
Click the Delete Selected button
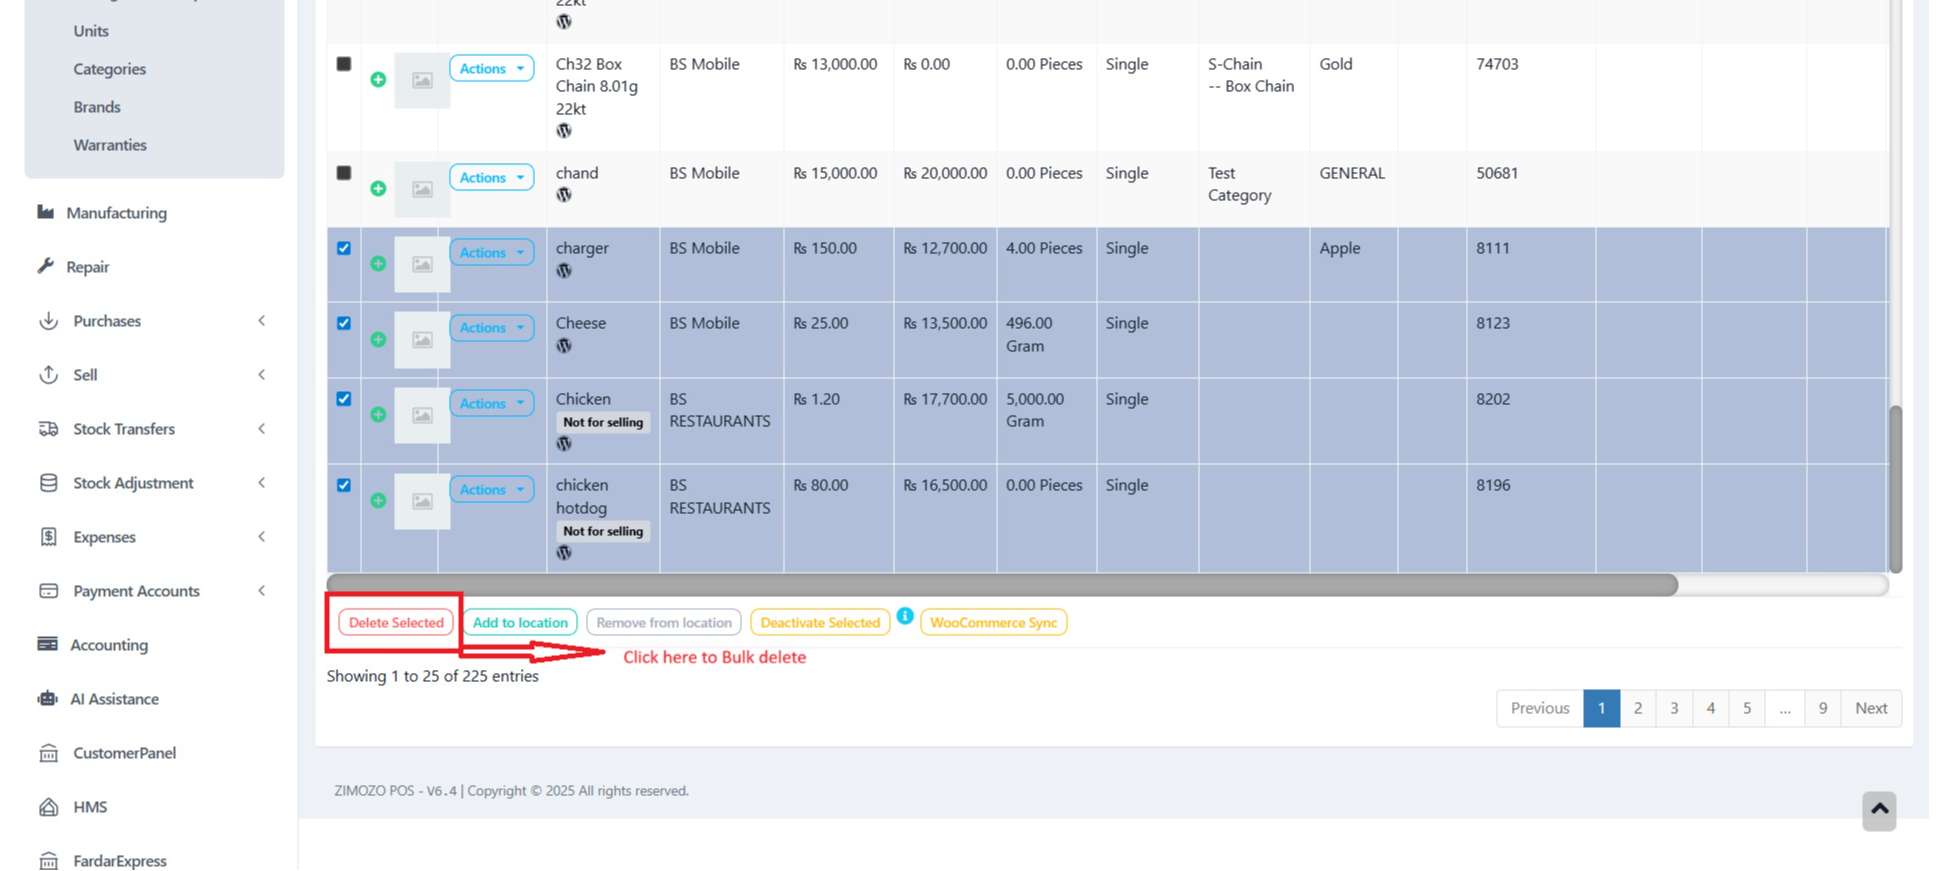(x=396, y=622)
